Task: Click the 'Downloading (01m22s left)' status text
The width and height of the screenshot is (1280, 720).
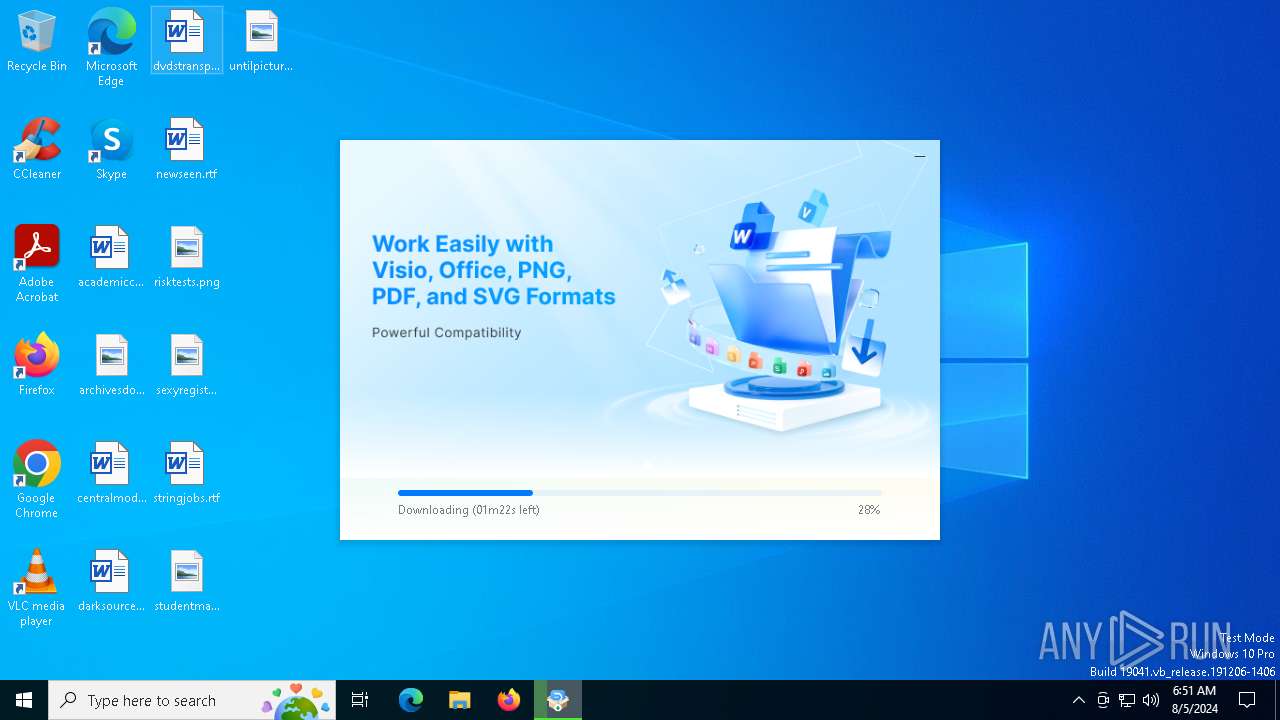Action: 469,510
